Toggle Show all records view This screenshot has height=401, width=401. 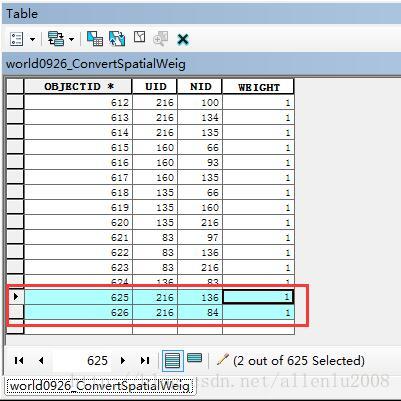point(173,361)
